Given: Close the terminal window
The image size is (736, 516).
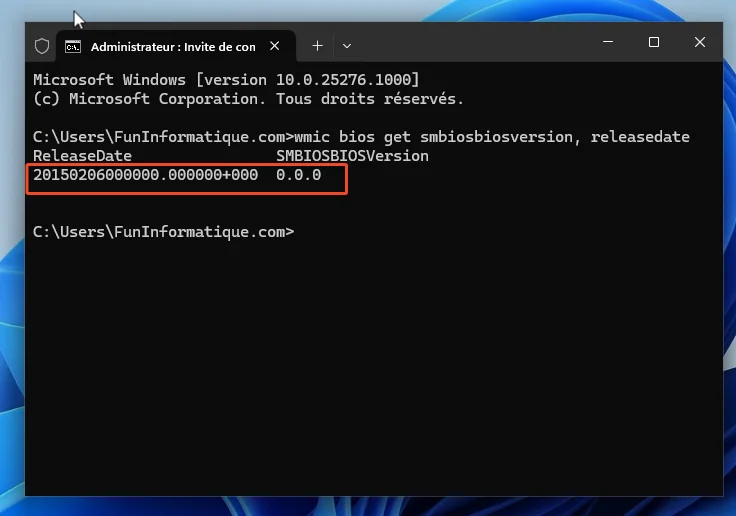Looking at the screenshot, I should click(700, 42).
